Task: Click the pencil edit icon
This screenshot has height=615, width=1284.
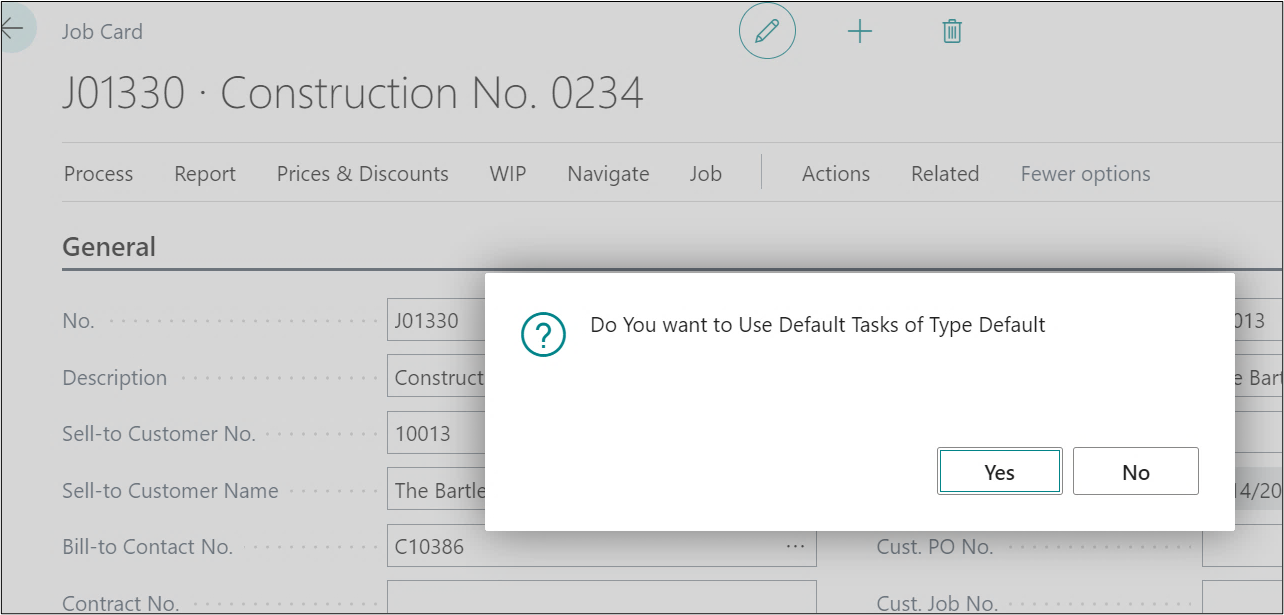Action: coord(767,32)
